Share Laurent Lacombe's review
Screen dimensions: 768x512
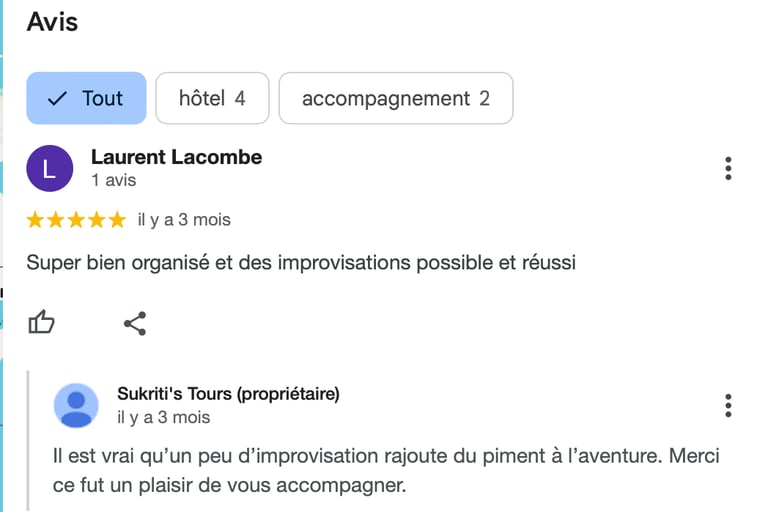click(x=135, y=323)
